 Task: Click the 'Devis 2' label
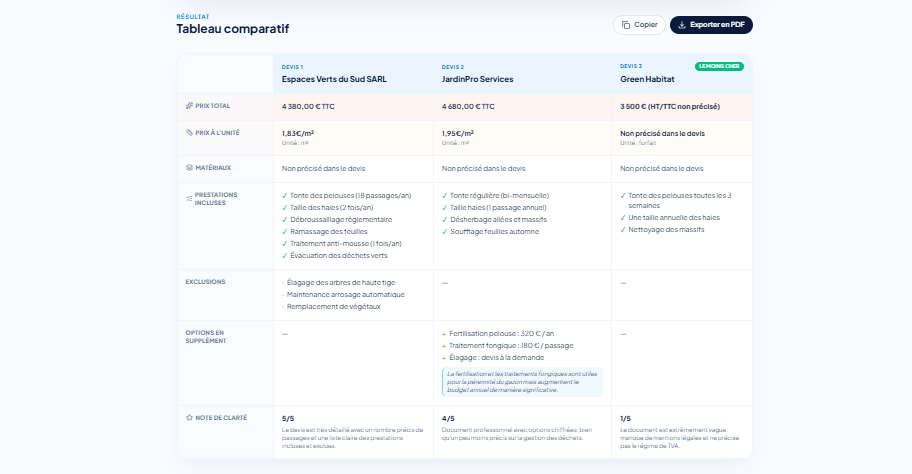[x=453, y=67]
